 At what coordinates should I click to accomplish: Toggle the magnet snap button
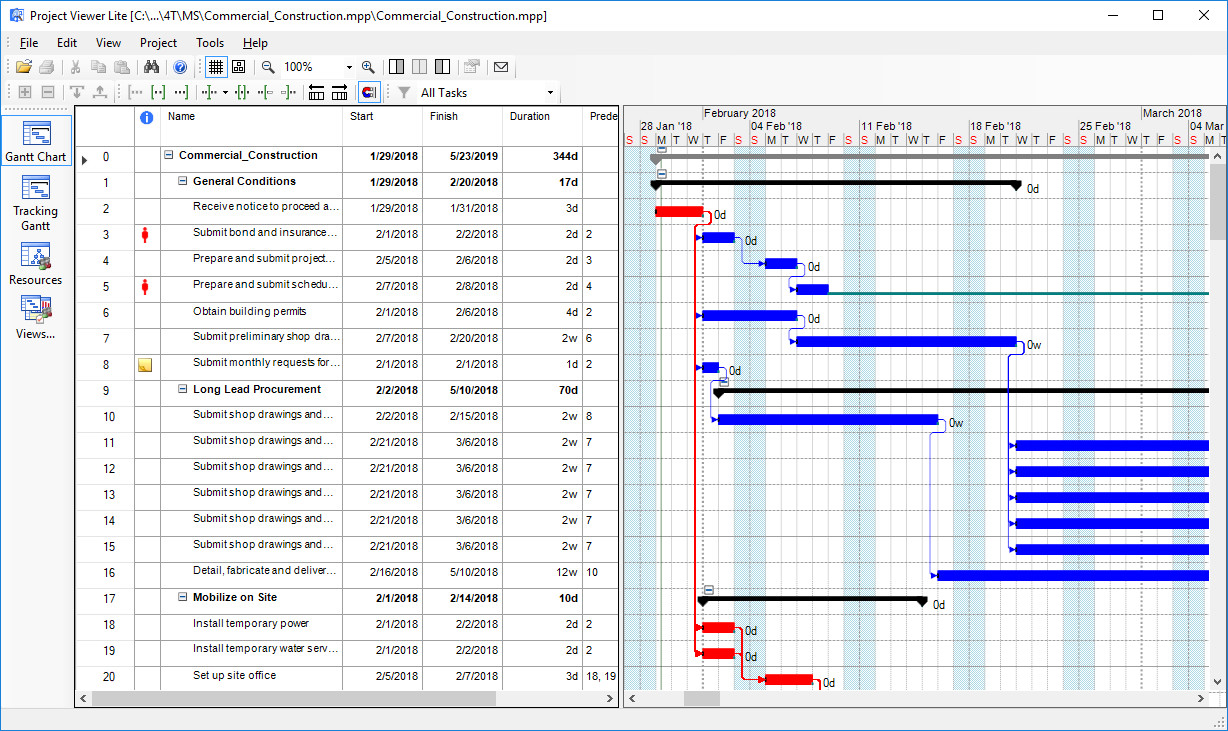pos(369,93)
